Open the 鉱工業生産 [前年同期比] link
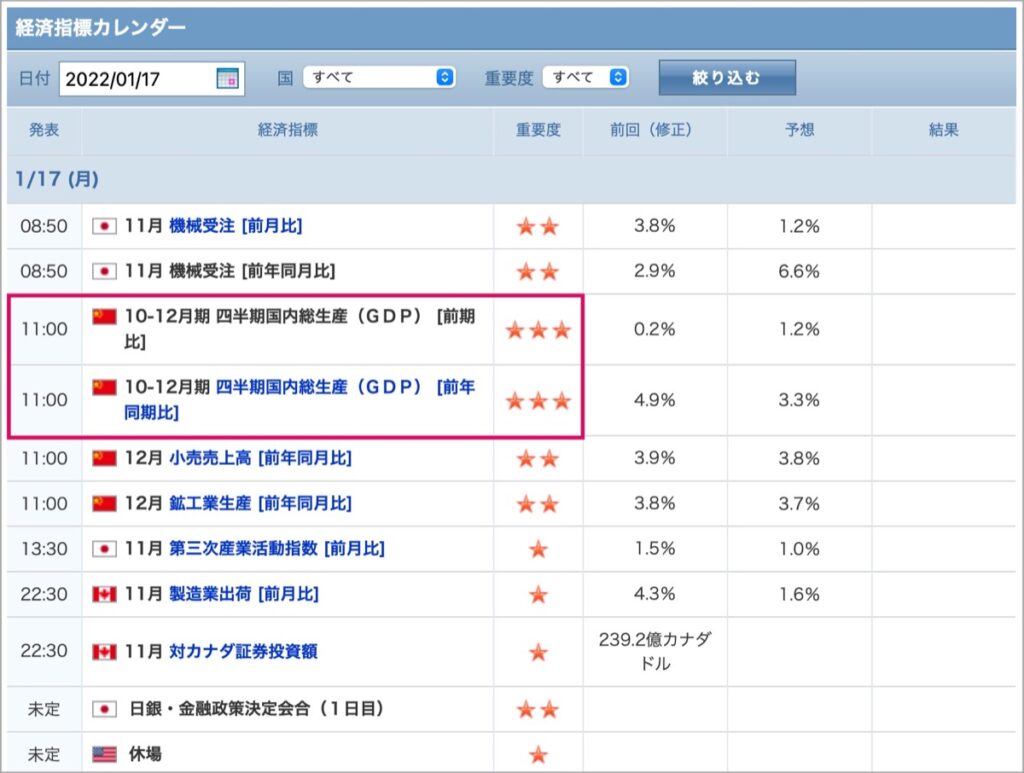The image size is (1024, 773). coord(260,503)
